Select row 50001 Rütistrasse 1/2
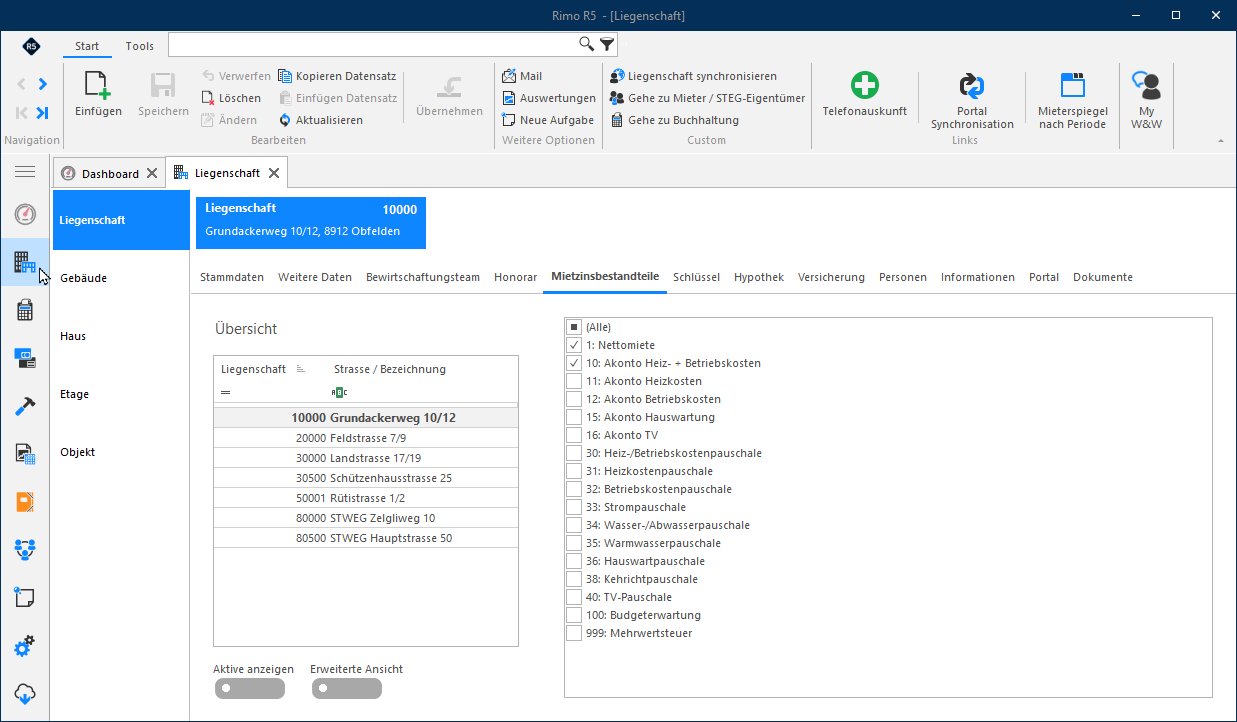The width and height of the screenshot is (1237, 722). coord(366,498)
